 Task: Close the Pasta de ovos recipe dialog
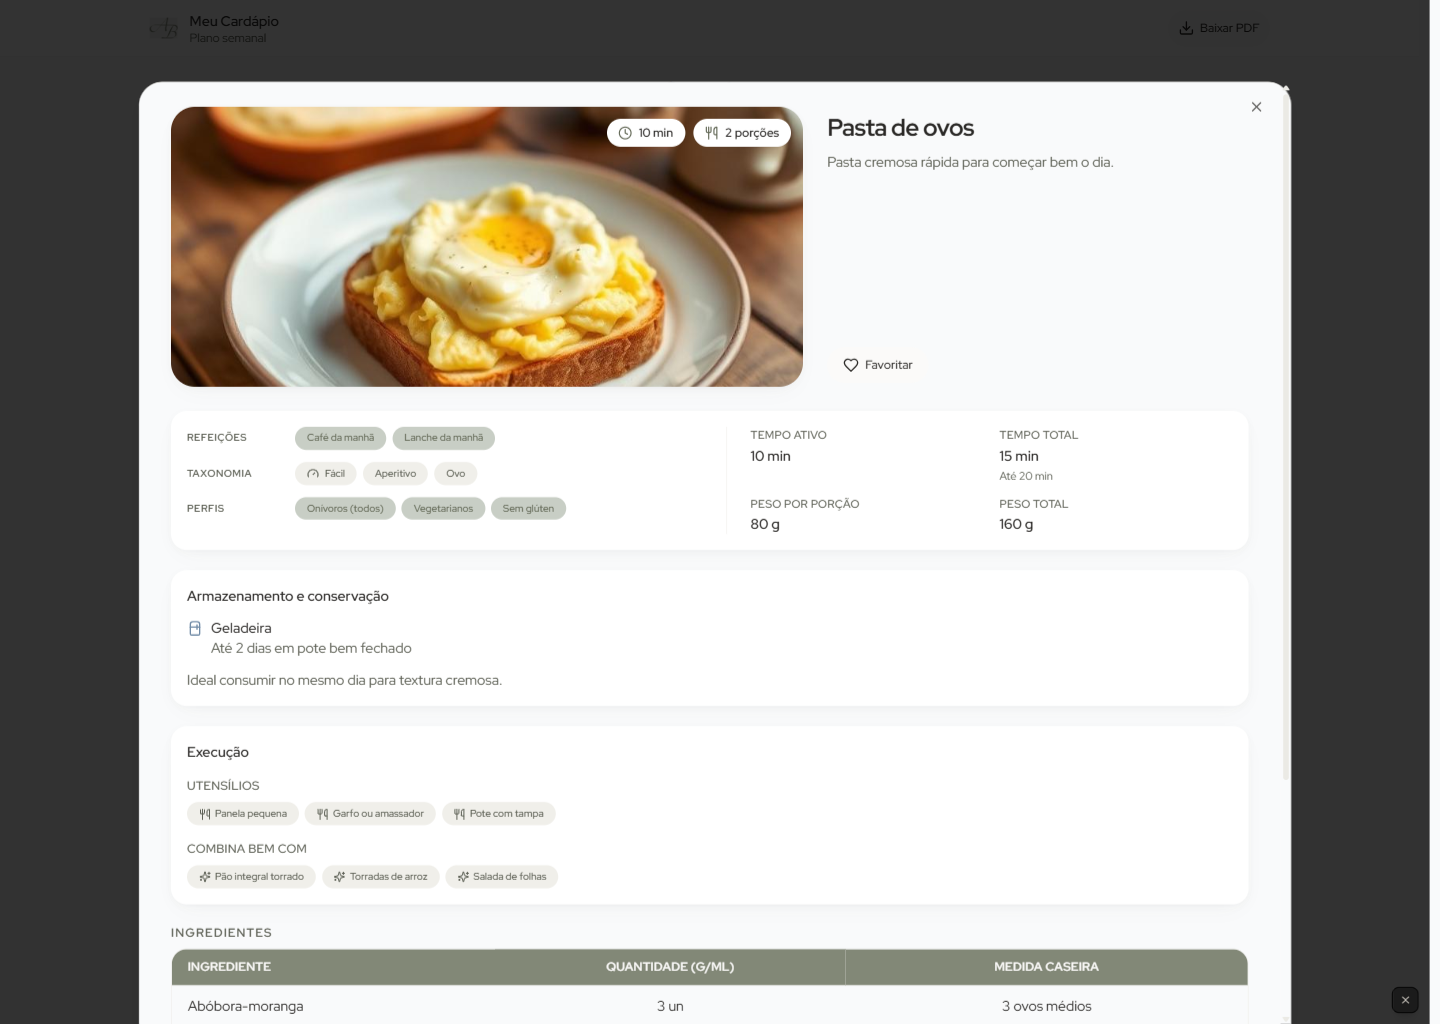click(x=1256, y=107)
